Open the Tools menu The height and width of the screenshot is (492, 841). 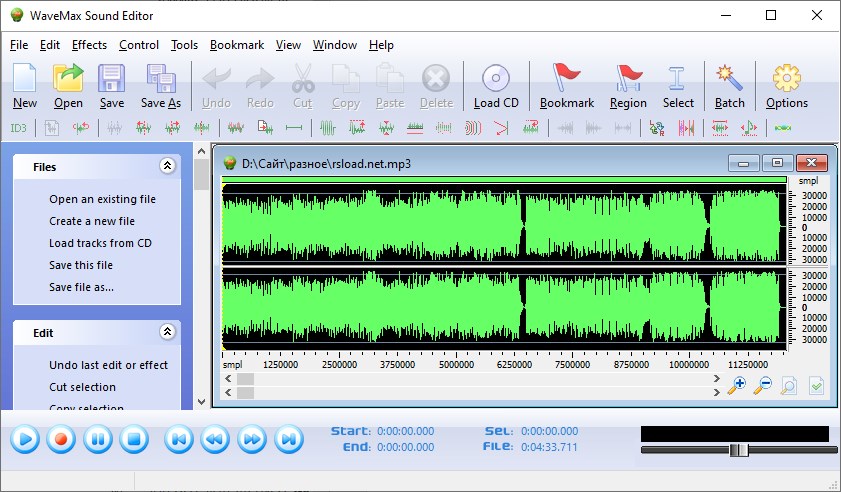(185, 45)
